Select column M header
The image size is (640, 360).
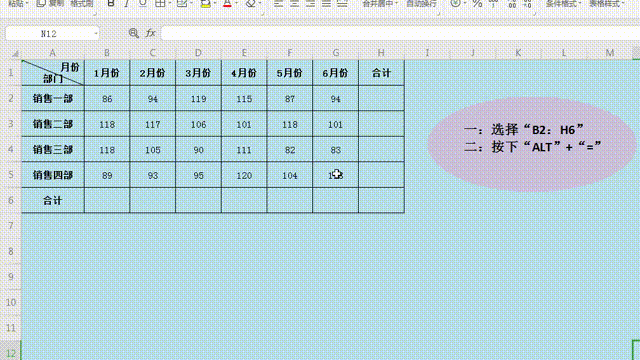[x=610, y=53]
